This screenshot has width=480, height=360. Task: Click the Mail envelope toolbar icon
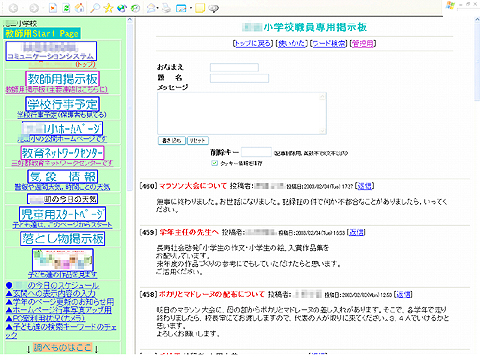pyautogui.click(x=152, y=8)
